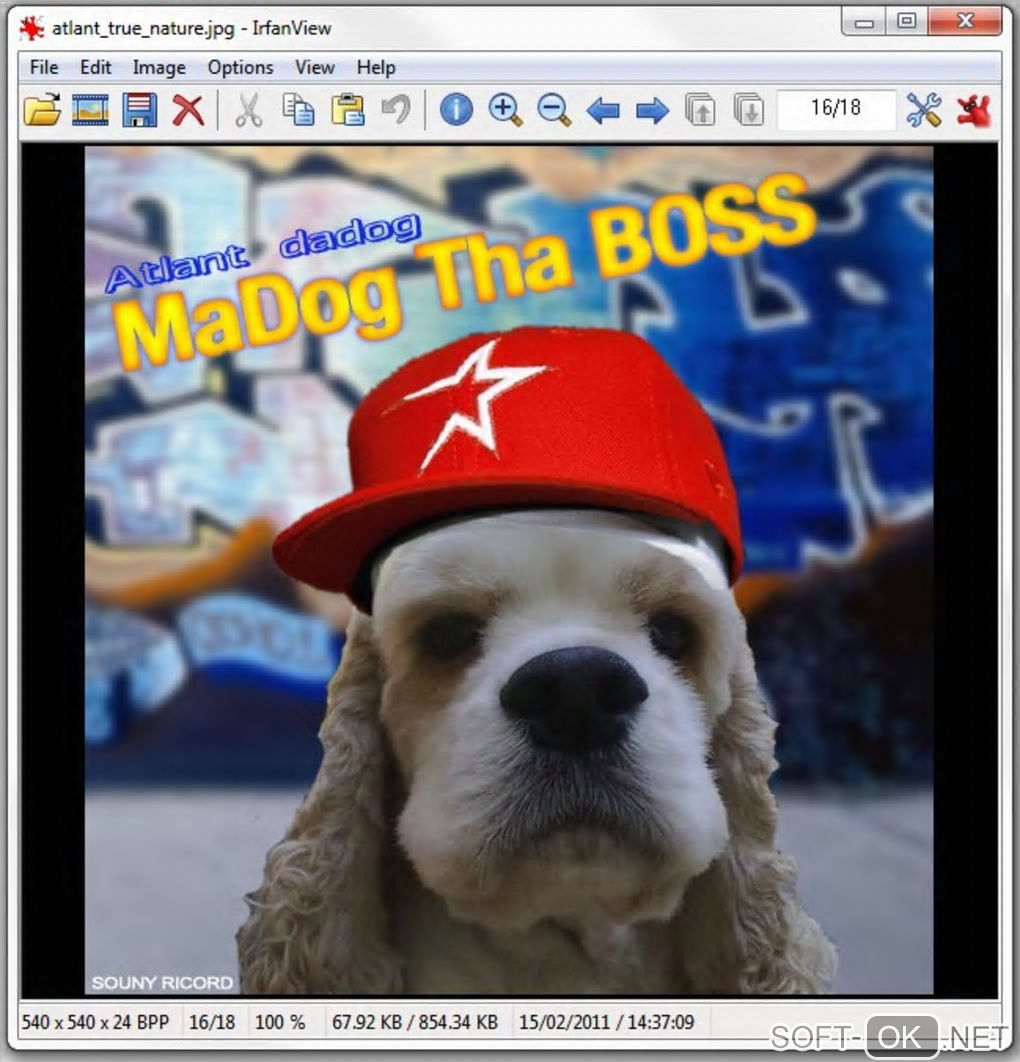Click Zoom In magnifier icon
This screenshot has height=1062, width=1020.
pyautogui.click(x=505, y=110)
